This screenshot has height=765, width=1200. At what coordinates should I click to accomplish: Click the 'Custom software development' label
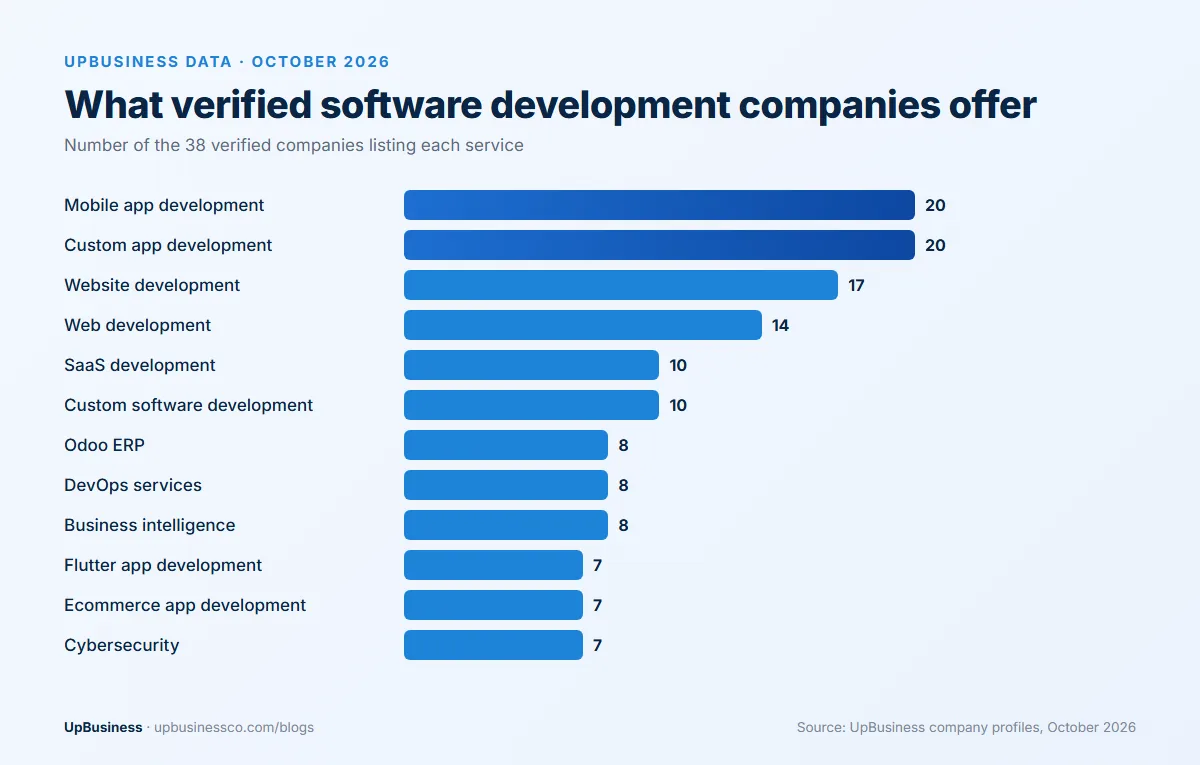pyautogui.click(x=189, y=405)
